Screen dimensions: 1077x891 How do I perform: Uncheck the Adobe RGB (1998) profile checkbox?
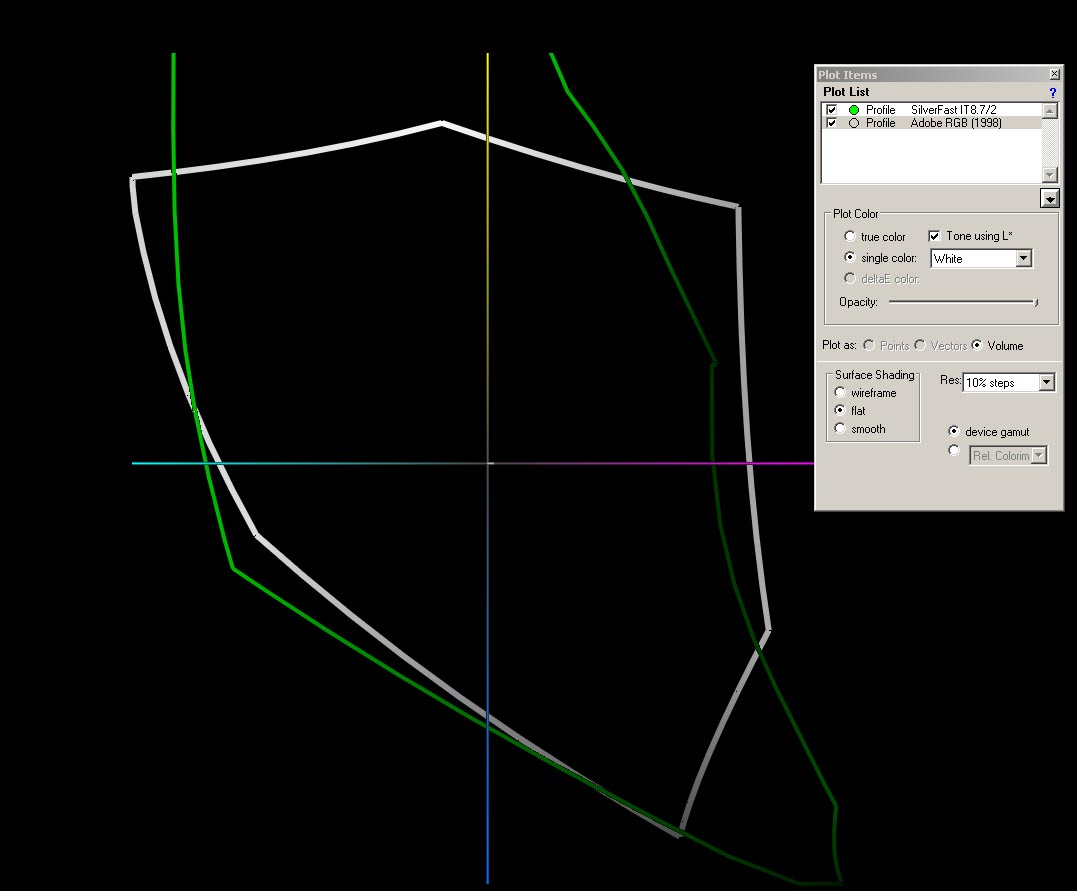coord(832,123)
